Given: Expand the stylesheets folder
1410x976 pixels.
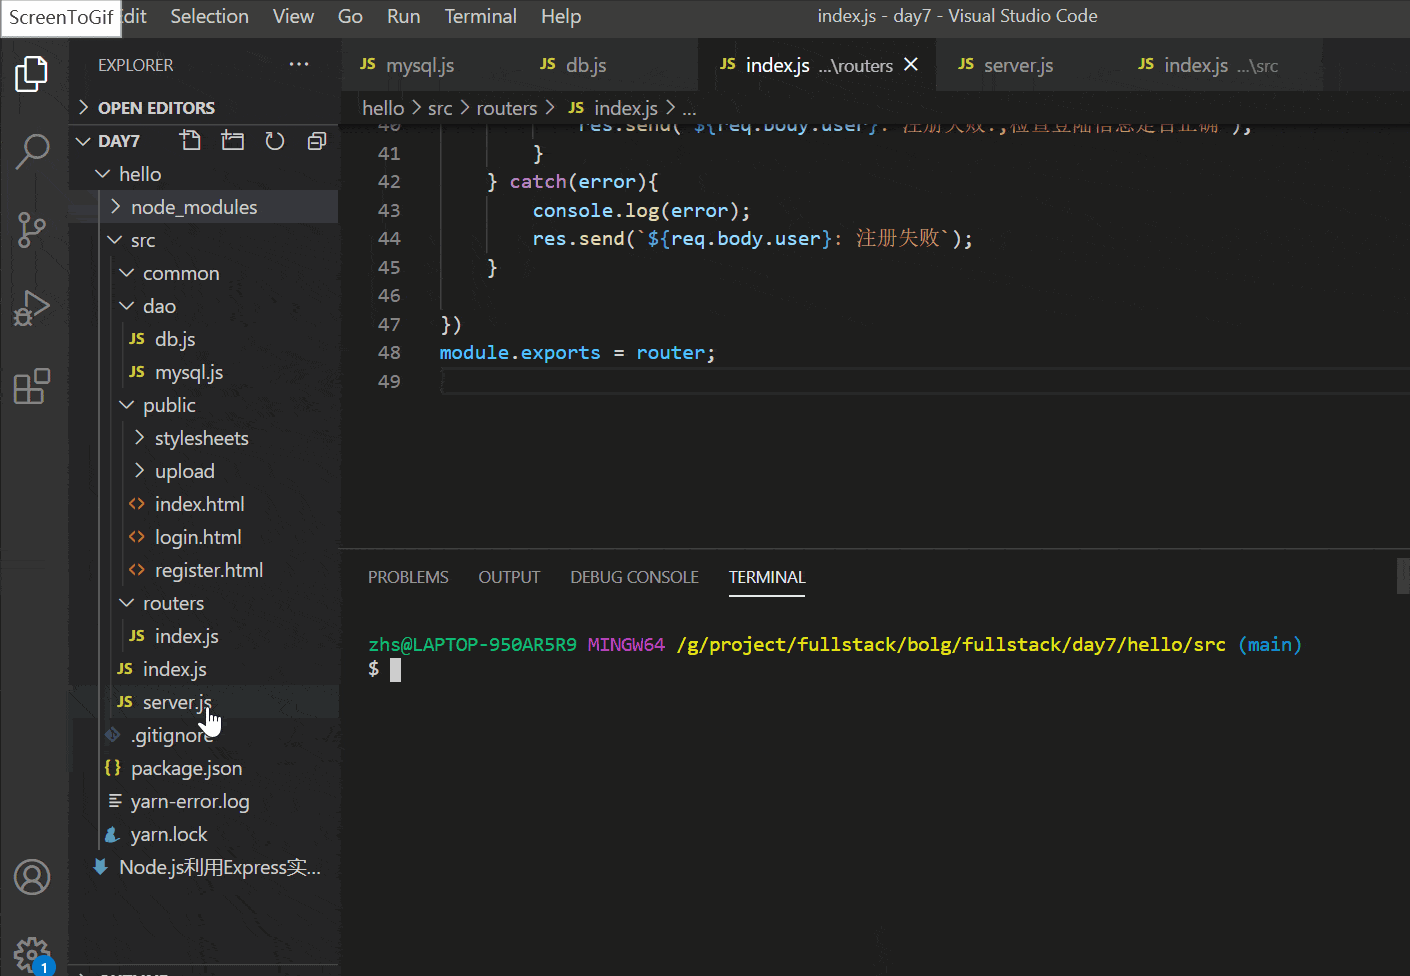Looking at the screenshot, I should click(x=201, y=438).
